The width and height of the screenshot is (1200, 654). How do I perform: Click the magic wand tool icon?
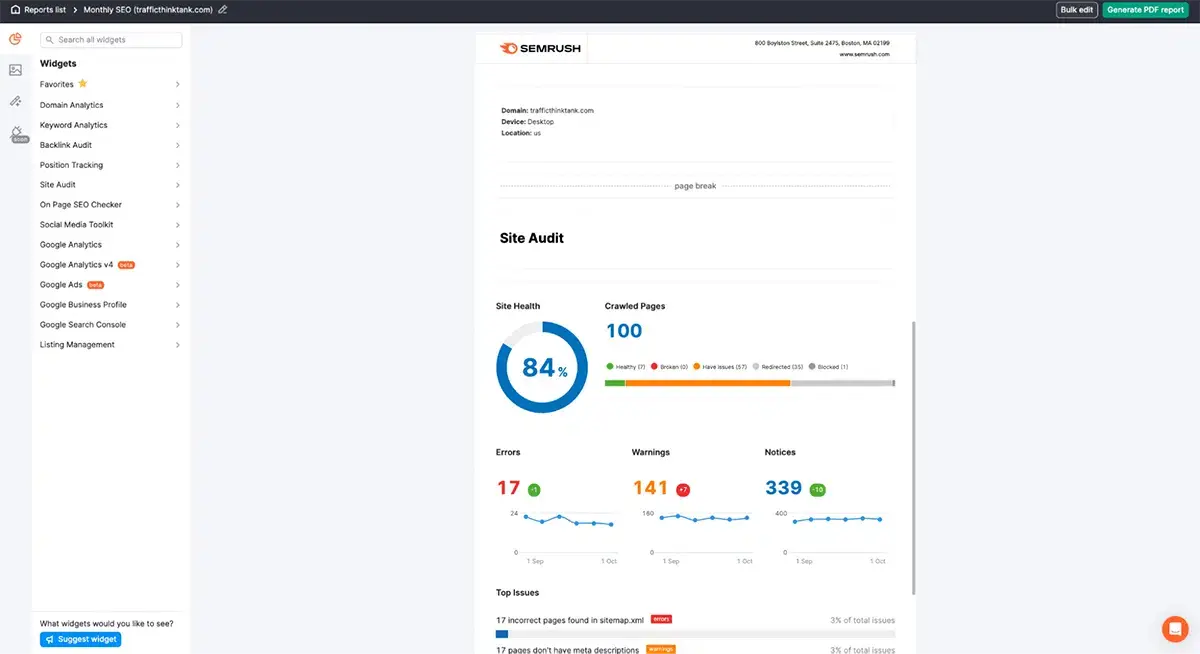(x=15, y=100)
